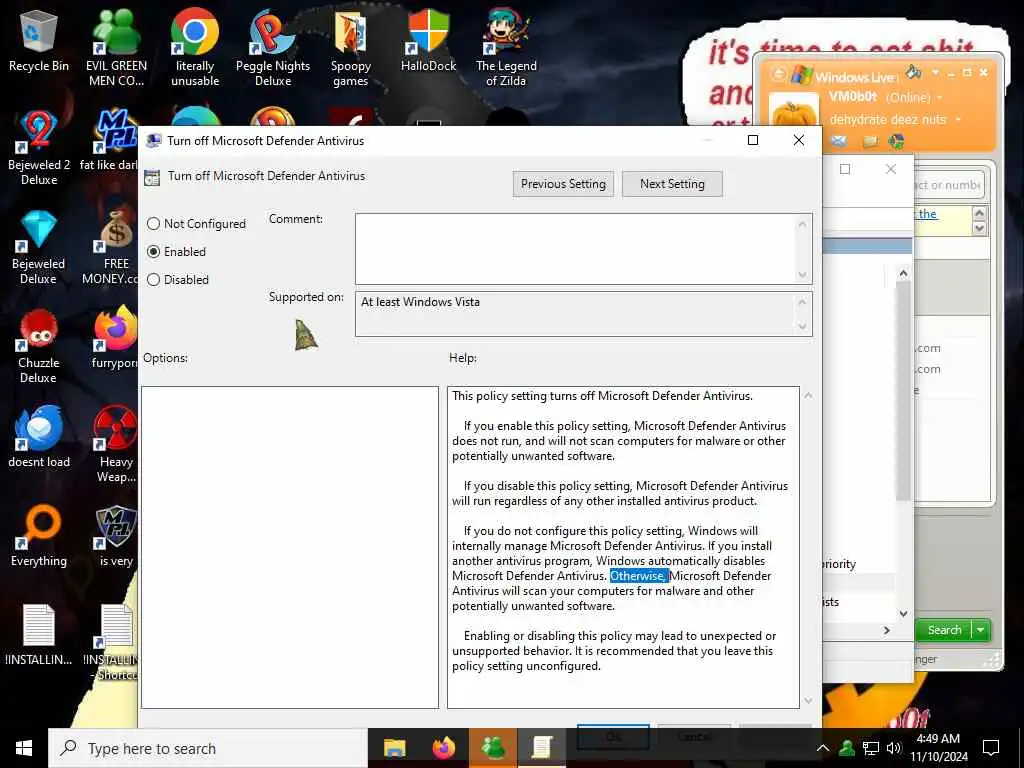Click the 'the' hyperlink in Messenger
The height and width of the screenshot is (768, 1024).
(x=927, y=214)
